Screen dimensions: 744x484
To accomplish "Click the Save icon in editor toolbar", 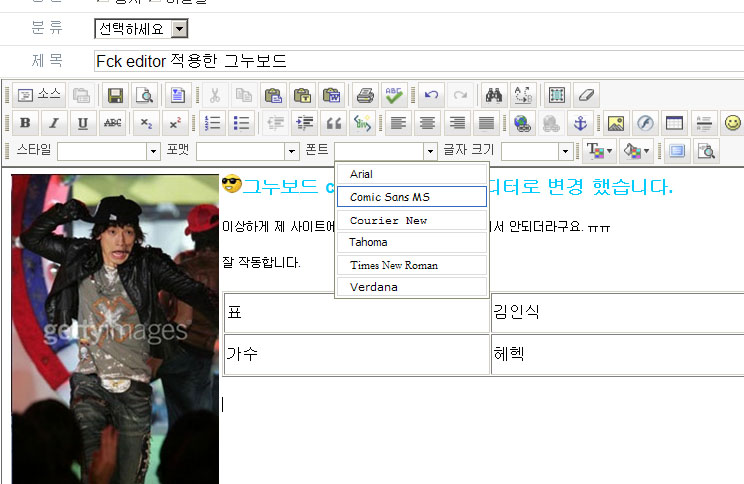I will (x=115, y=96).
